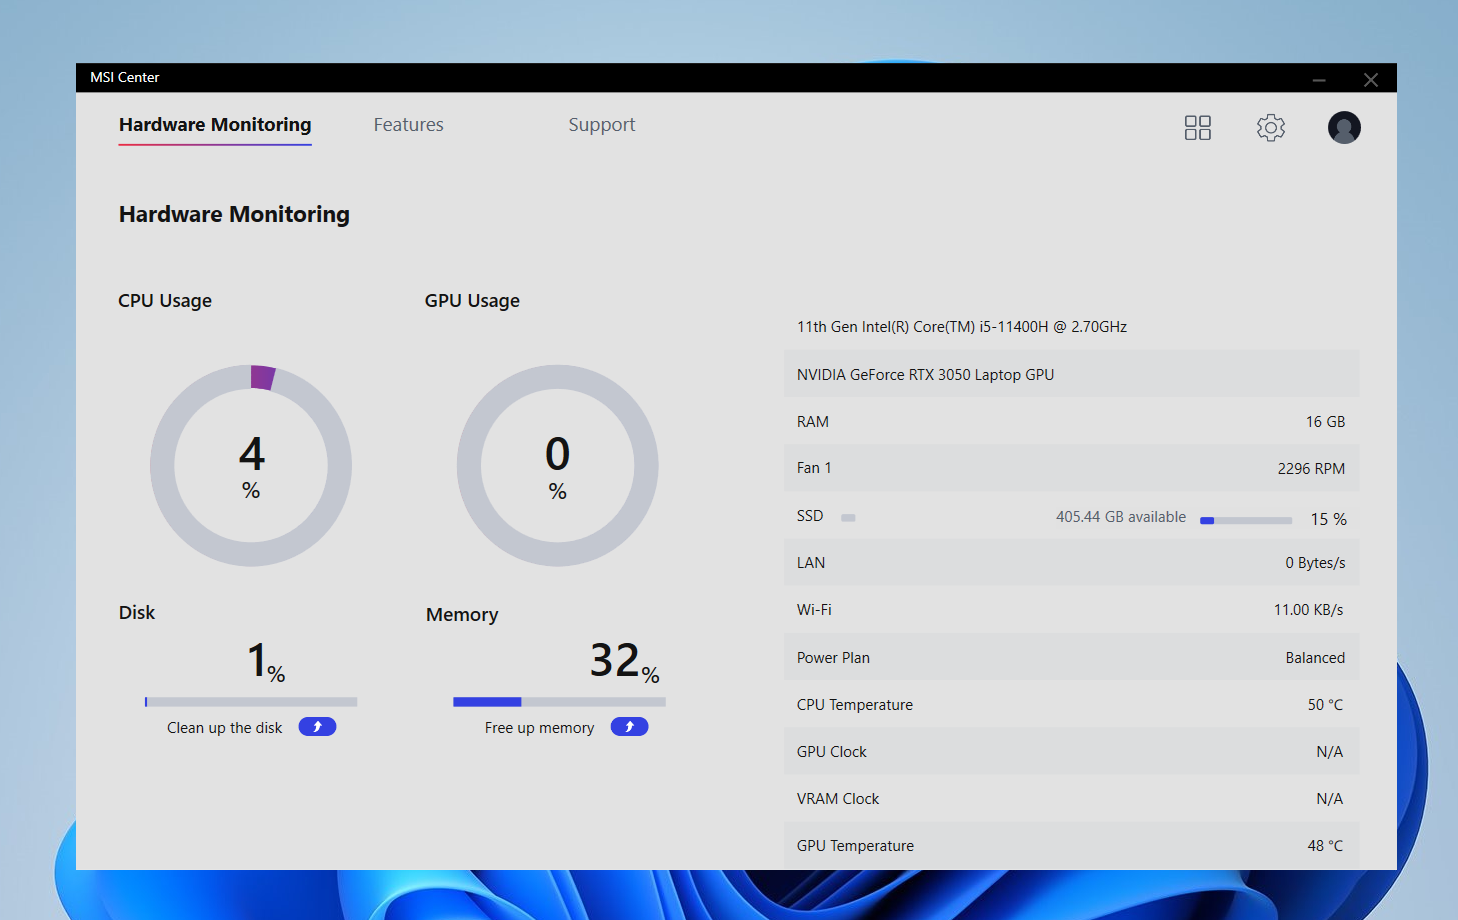1458x920 pixels.
Task: Click the GPU Usage label
Action: [472, 301]
